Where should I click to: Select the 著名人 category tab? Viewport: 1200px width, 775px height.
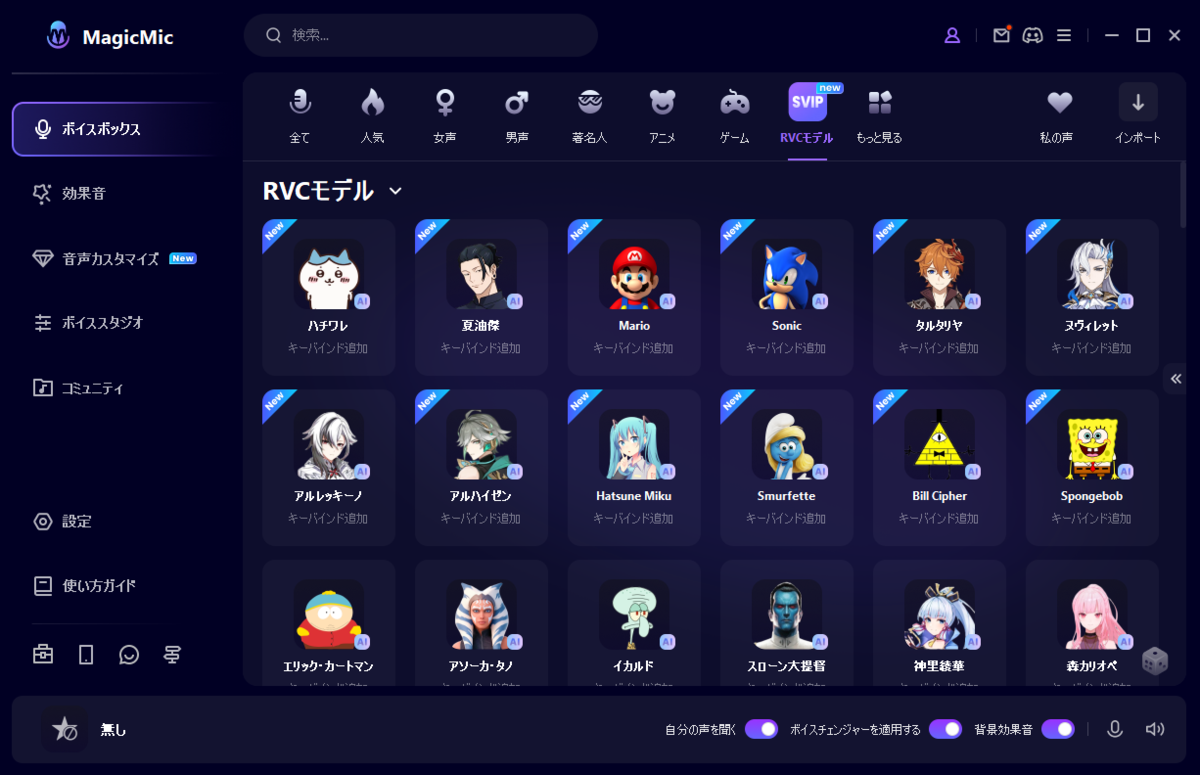[590, 116]
